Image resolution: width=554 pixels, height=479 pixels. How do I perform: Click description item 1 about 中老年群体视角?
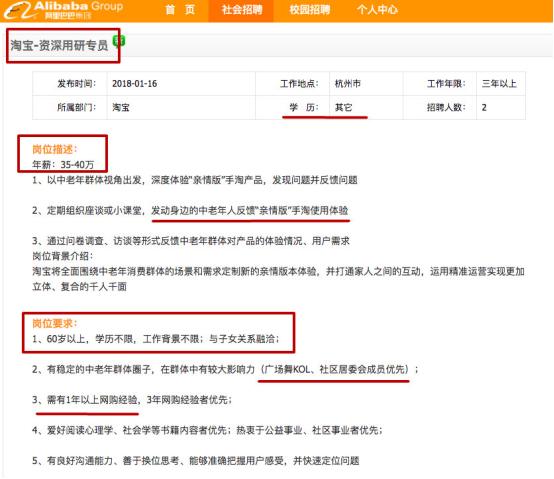point(195,180)
